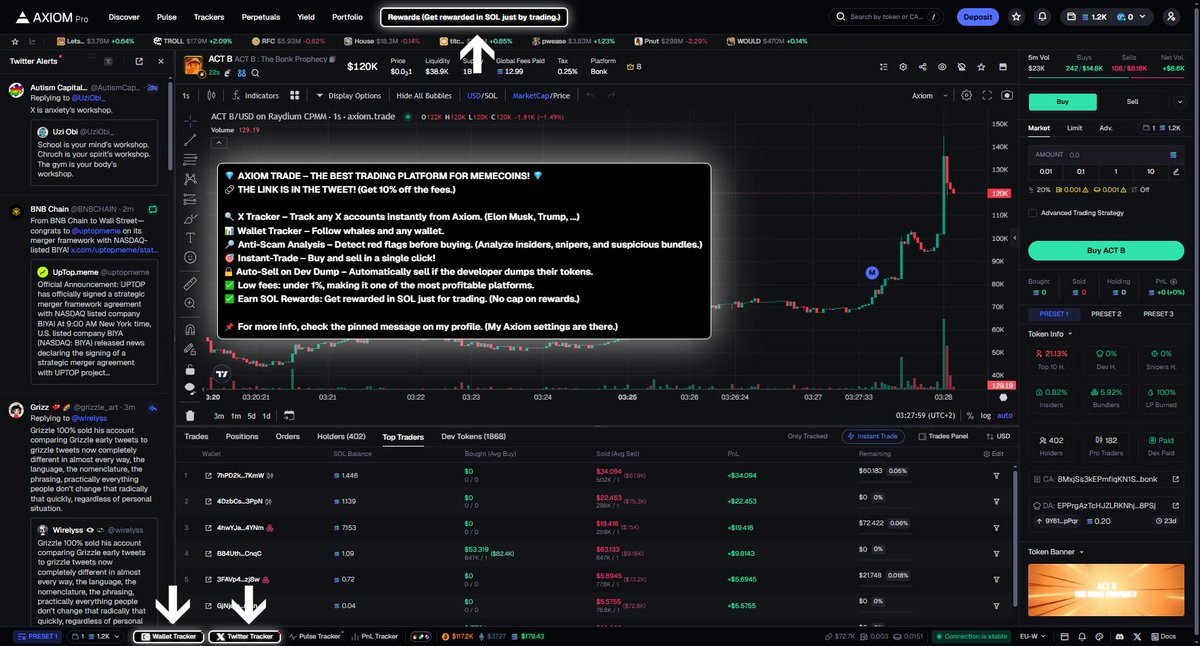
Task: Click the filter icon for wallet 7hPD2k...7KmW
Action: tap(996, 476)
